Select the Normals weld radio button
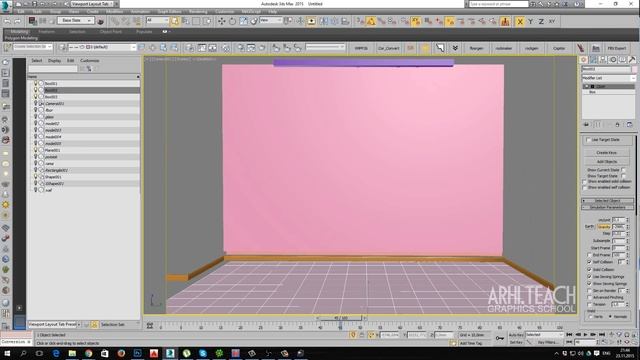The width and height of the screenshot is (640, 360). 611,316
